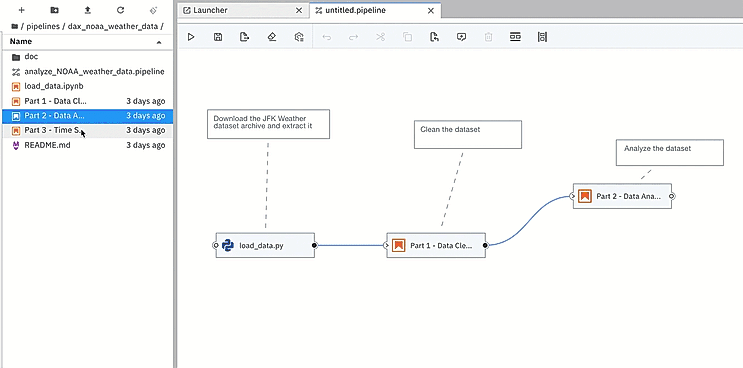
Task: Select Part 3 - Time S... notebook file
Action: 88,130
